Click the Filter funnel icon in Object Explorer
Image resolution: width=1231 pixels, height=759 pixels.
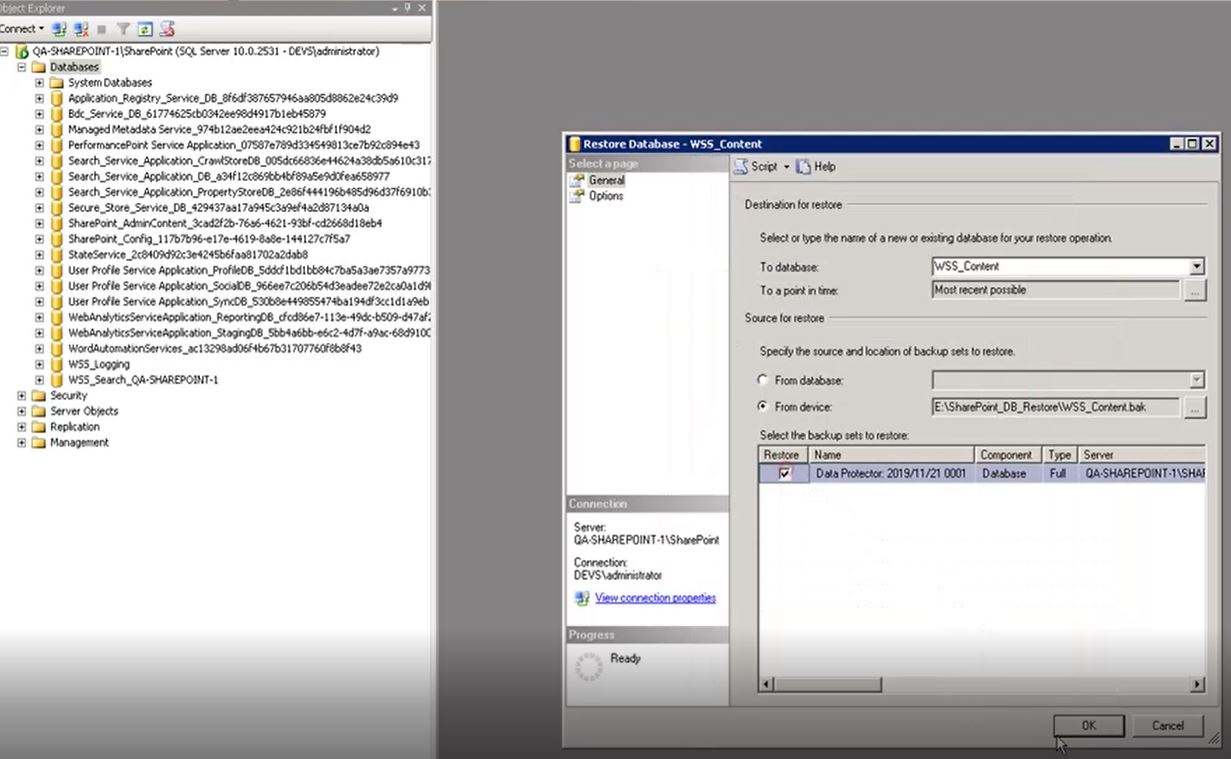[x=124, y=29]
